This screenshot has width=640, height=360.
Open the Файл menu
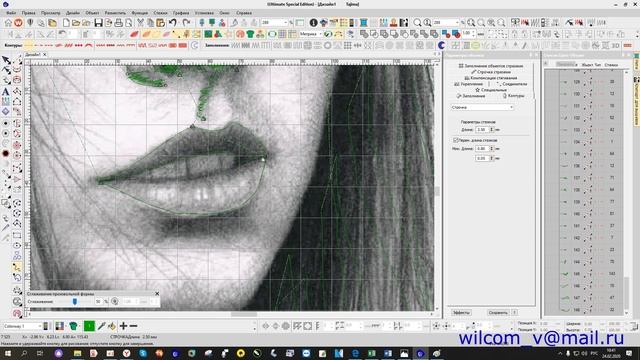[x=11, y=13]
